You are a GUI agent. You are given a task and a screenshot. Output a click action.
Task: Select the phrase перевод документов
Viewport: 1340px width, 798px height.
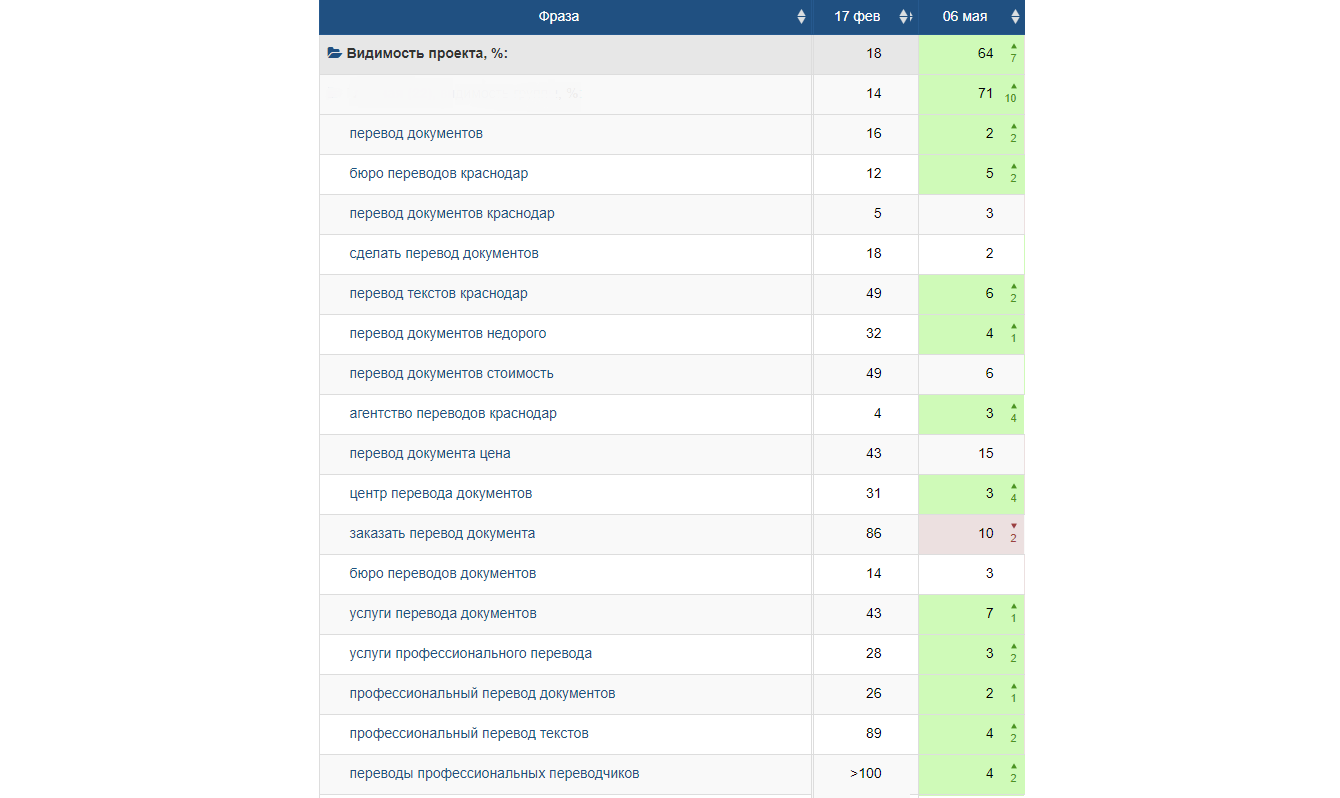click(x=417, y=134)
